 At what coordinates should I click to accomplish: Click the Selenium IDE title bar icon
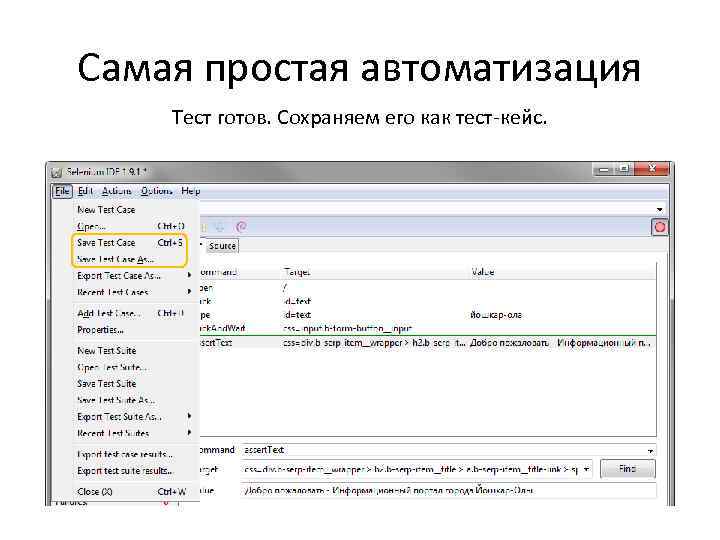[x=56, y=172]
